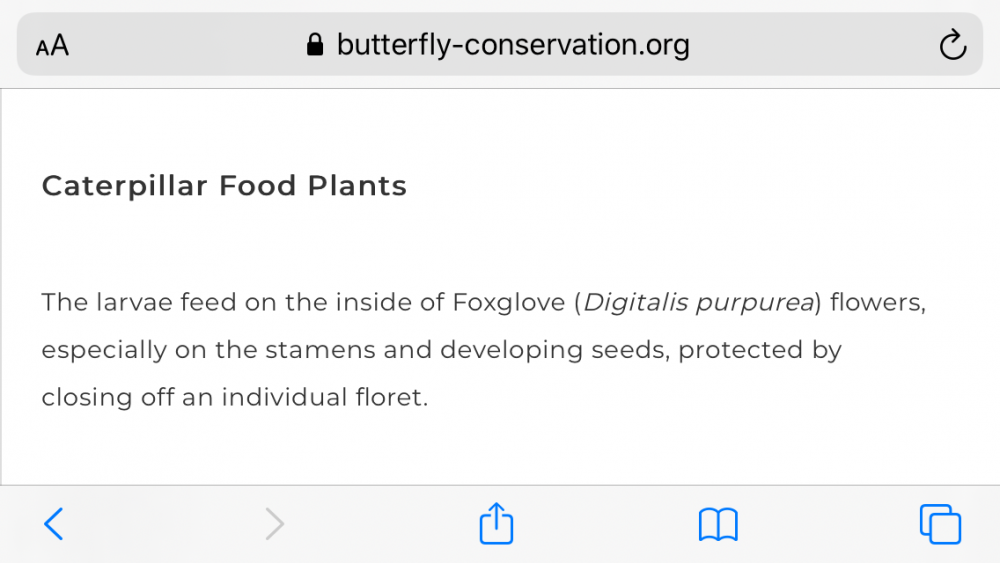Tap the word 'flowers' at the line end
The width and height of the screenshot is (1000, 563).
875,302
